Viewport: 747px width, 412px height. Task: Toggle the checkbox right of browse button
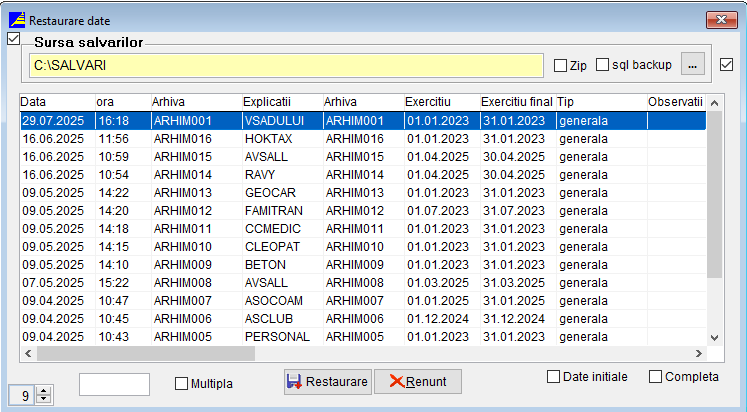click(727, 64)
